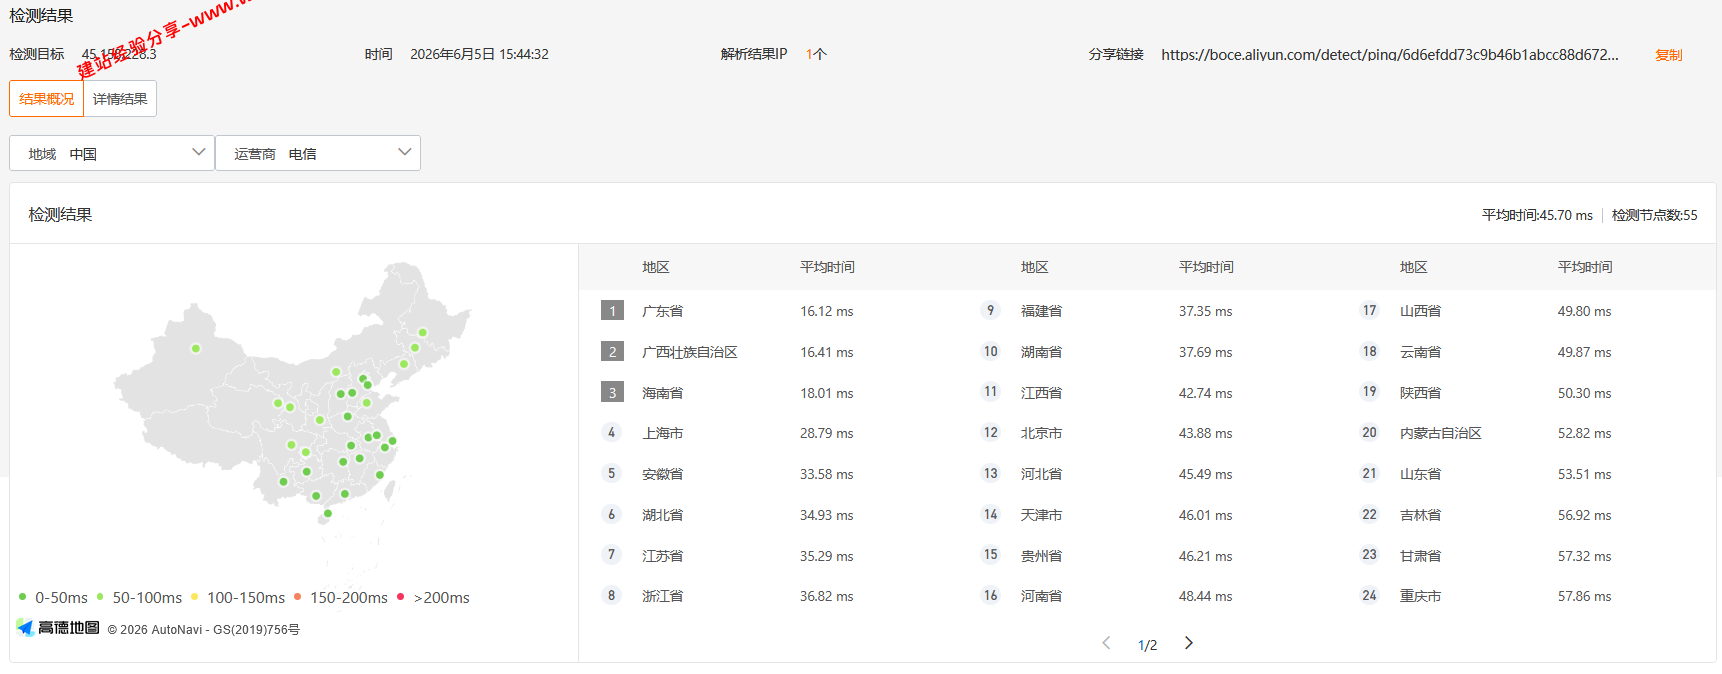The height and width of the screenshot is (674, 1722).
Task: Click the 陕西省 region name
Action: pos(1420,393)
